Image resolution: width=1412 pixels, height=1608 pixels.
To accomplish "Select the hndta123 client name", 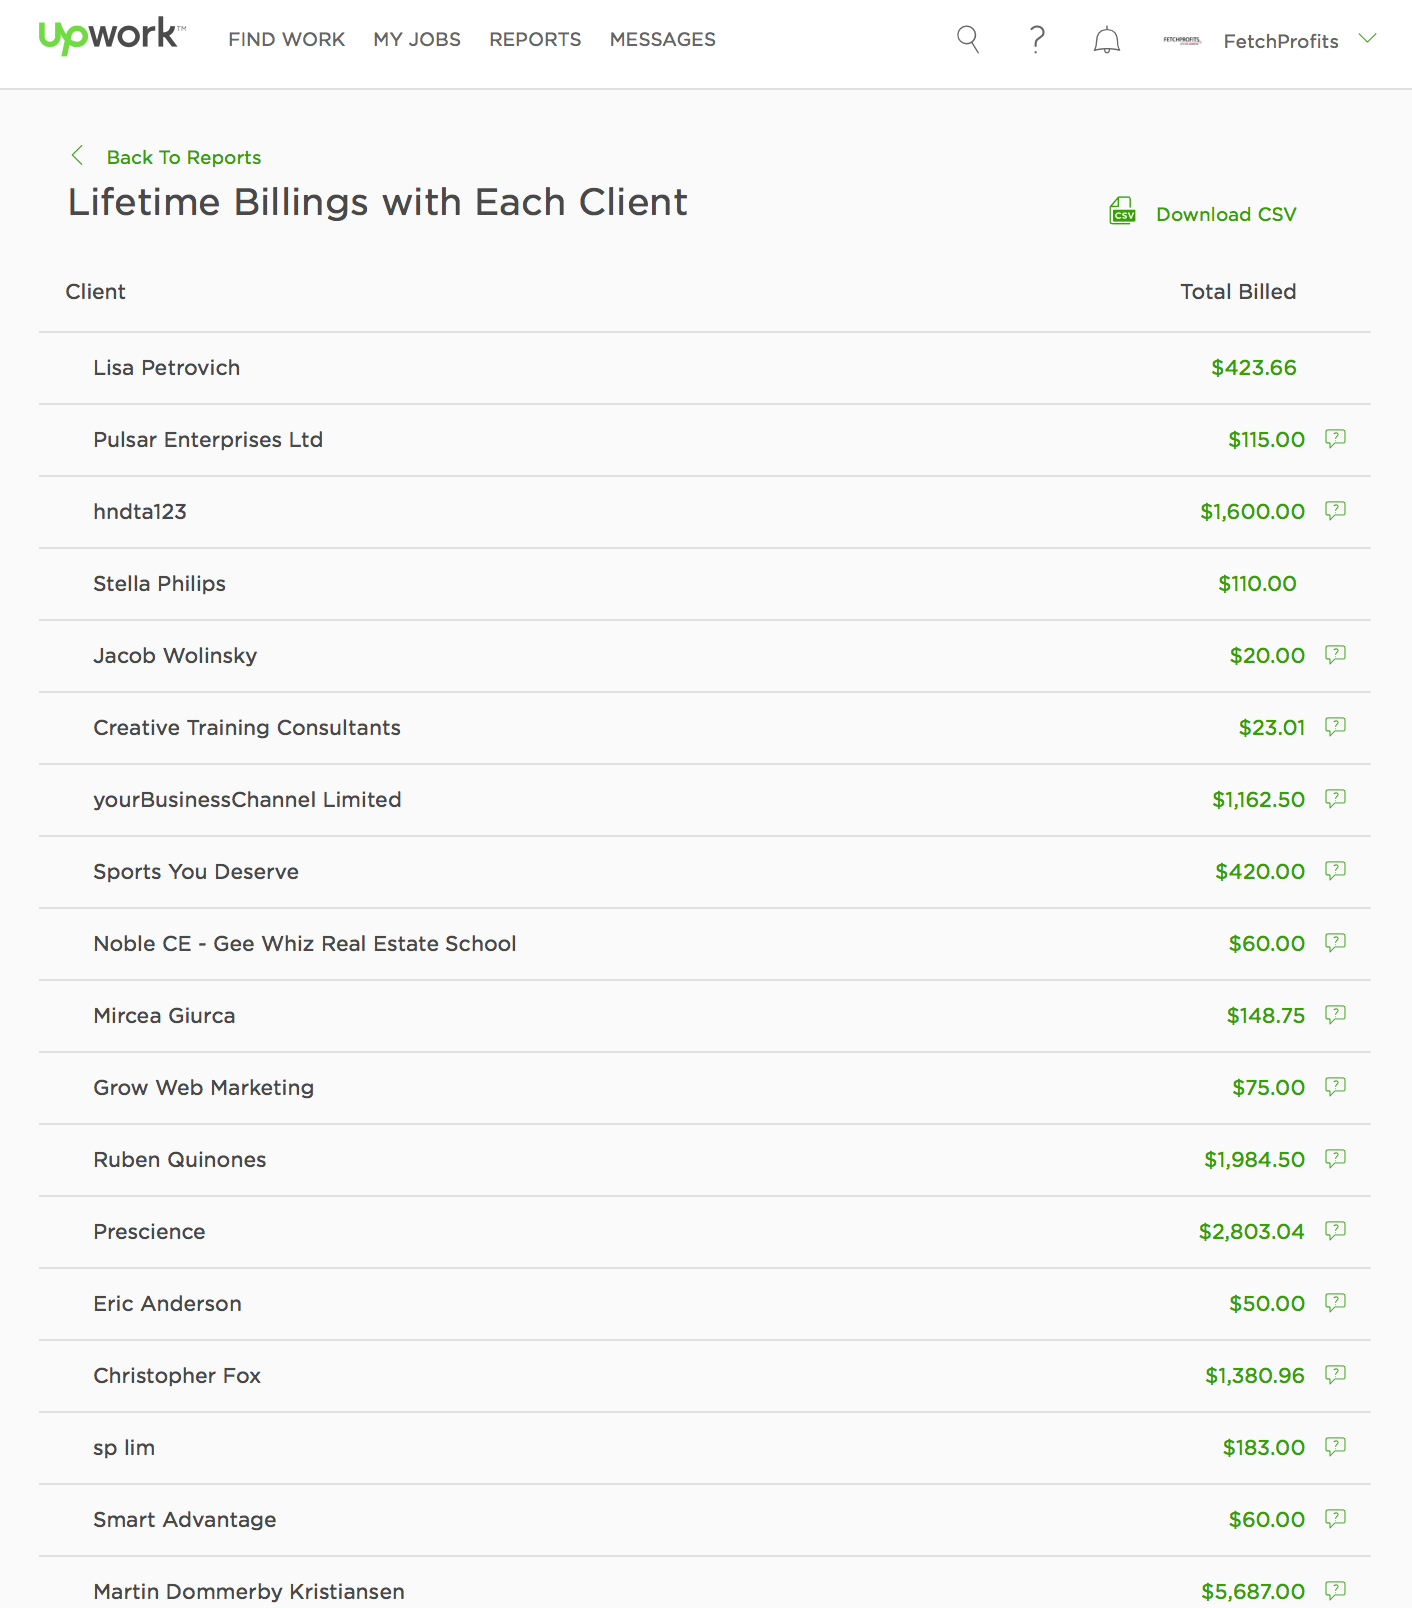I will (x=140, y=512).
